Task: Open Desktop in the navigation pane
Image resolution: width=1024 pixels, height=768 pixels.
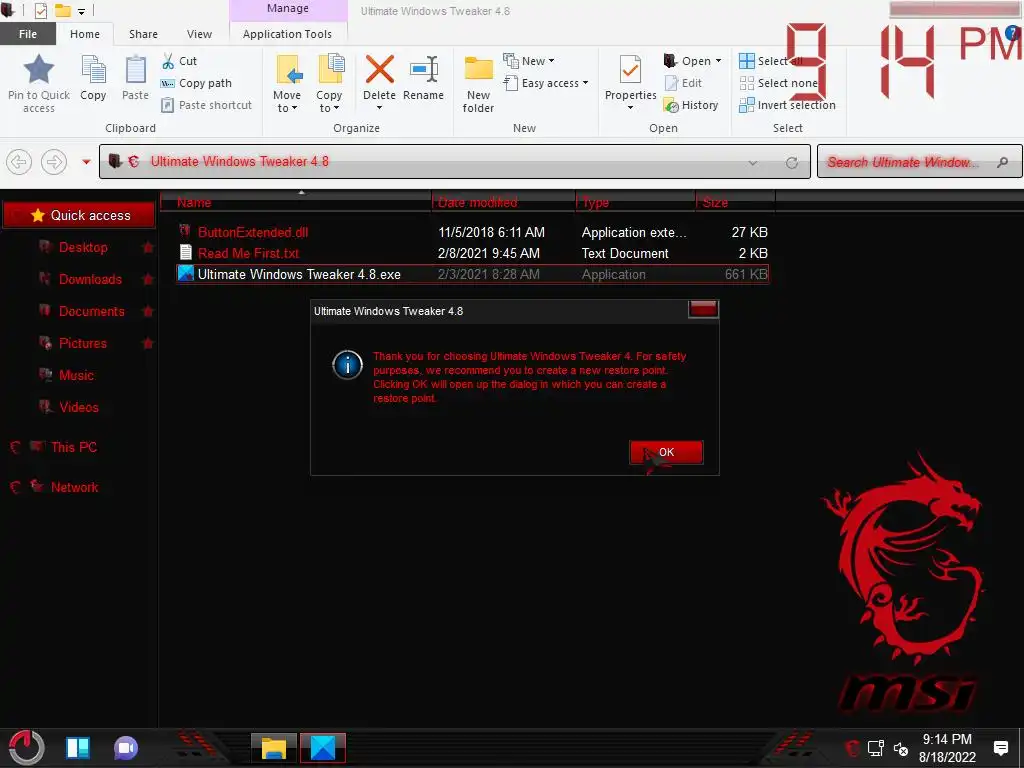Action: pyautogui.click(x=83, y=247)
